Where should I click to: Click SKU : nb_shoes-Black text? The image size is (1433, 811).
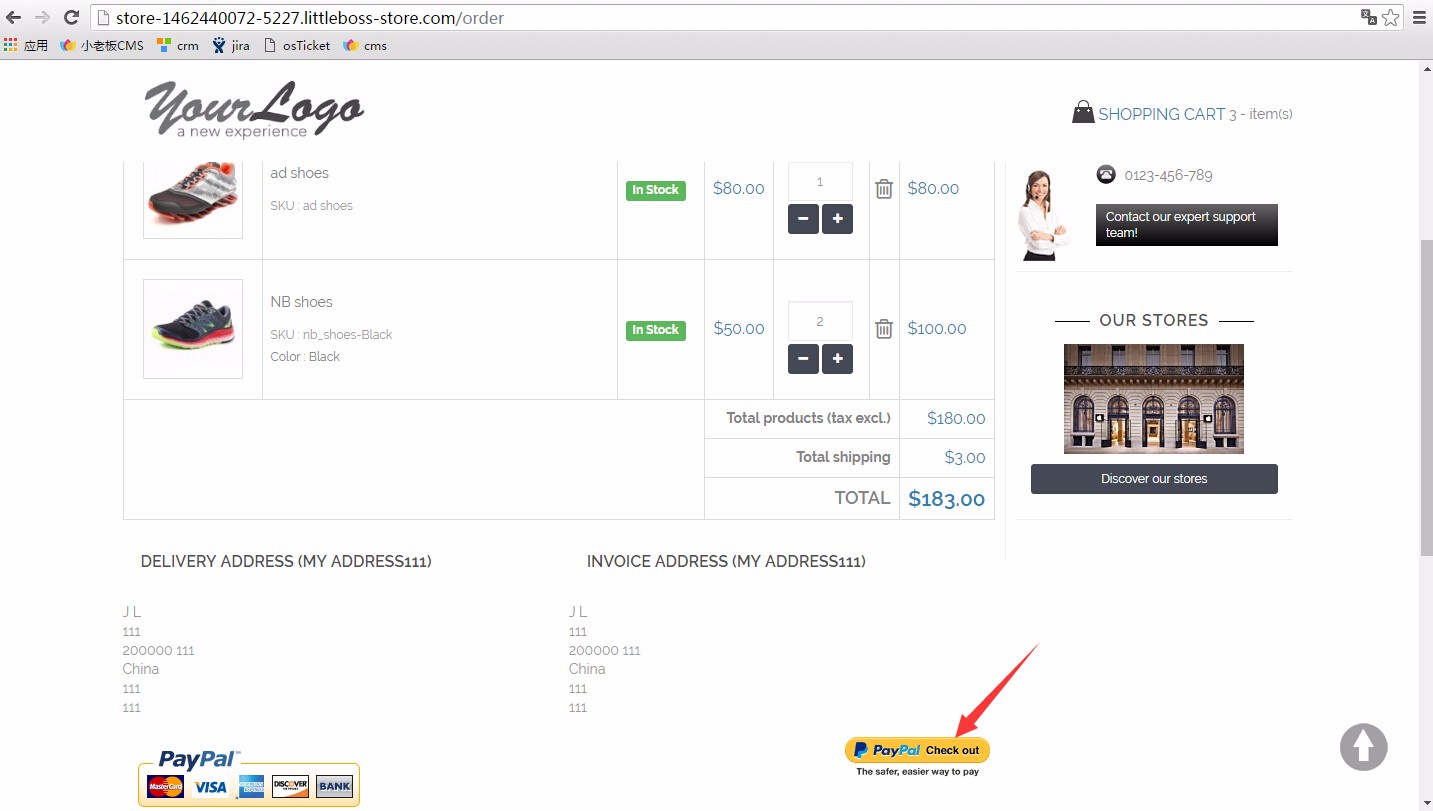click(331, 335)
